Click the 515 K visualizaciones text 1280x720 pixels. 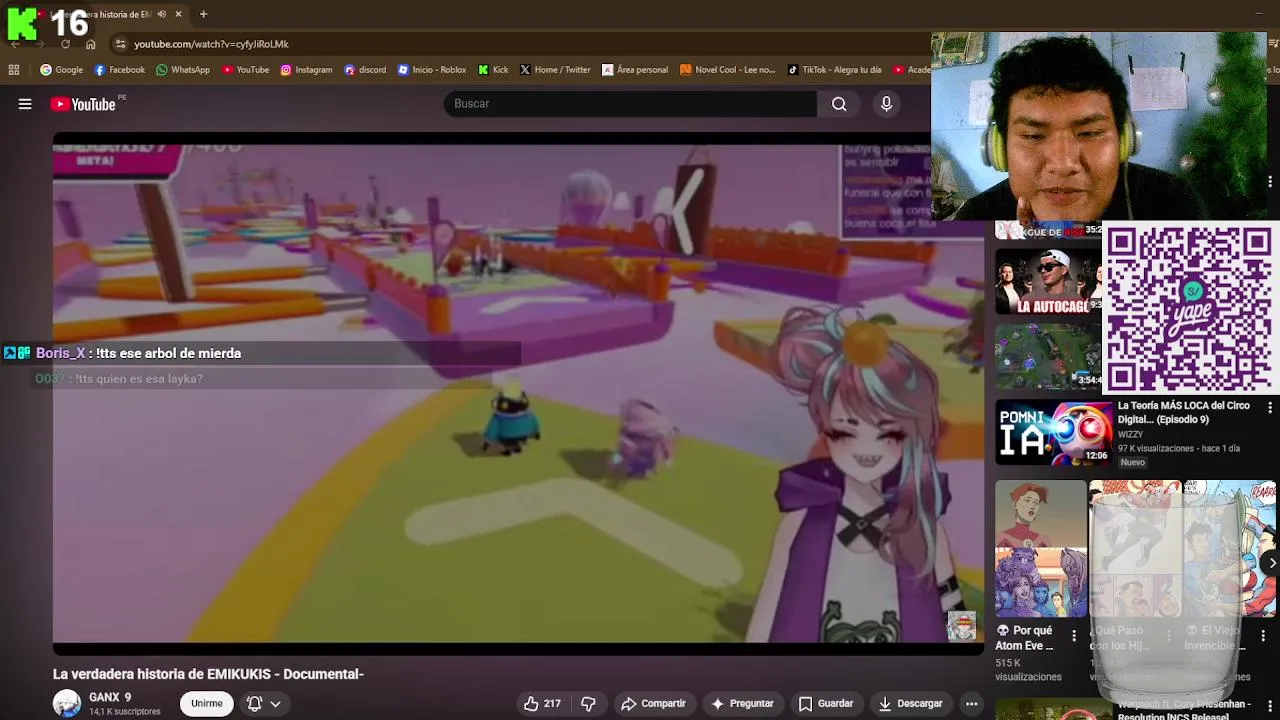pyautogui.click(x=1028, y=670)
